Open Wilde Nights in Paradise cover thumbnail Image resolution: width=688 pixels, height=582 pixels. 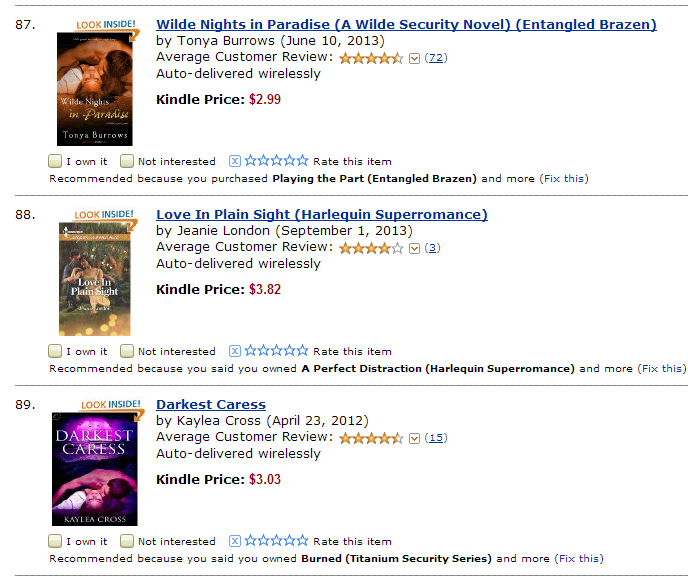click(x=95, y=89)
